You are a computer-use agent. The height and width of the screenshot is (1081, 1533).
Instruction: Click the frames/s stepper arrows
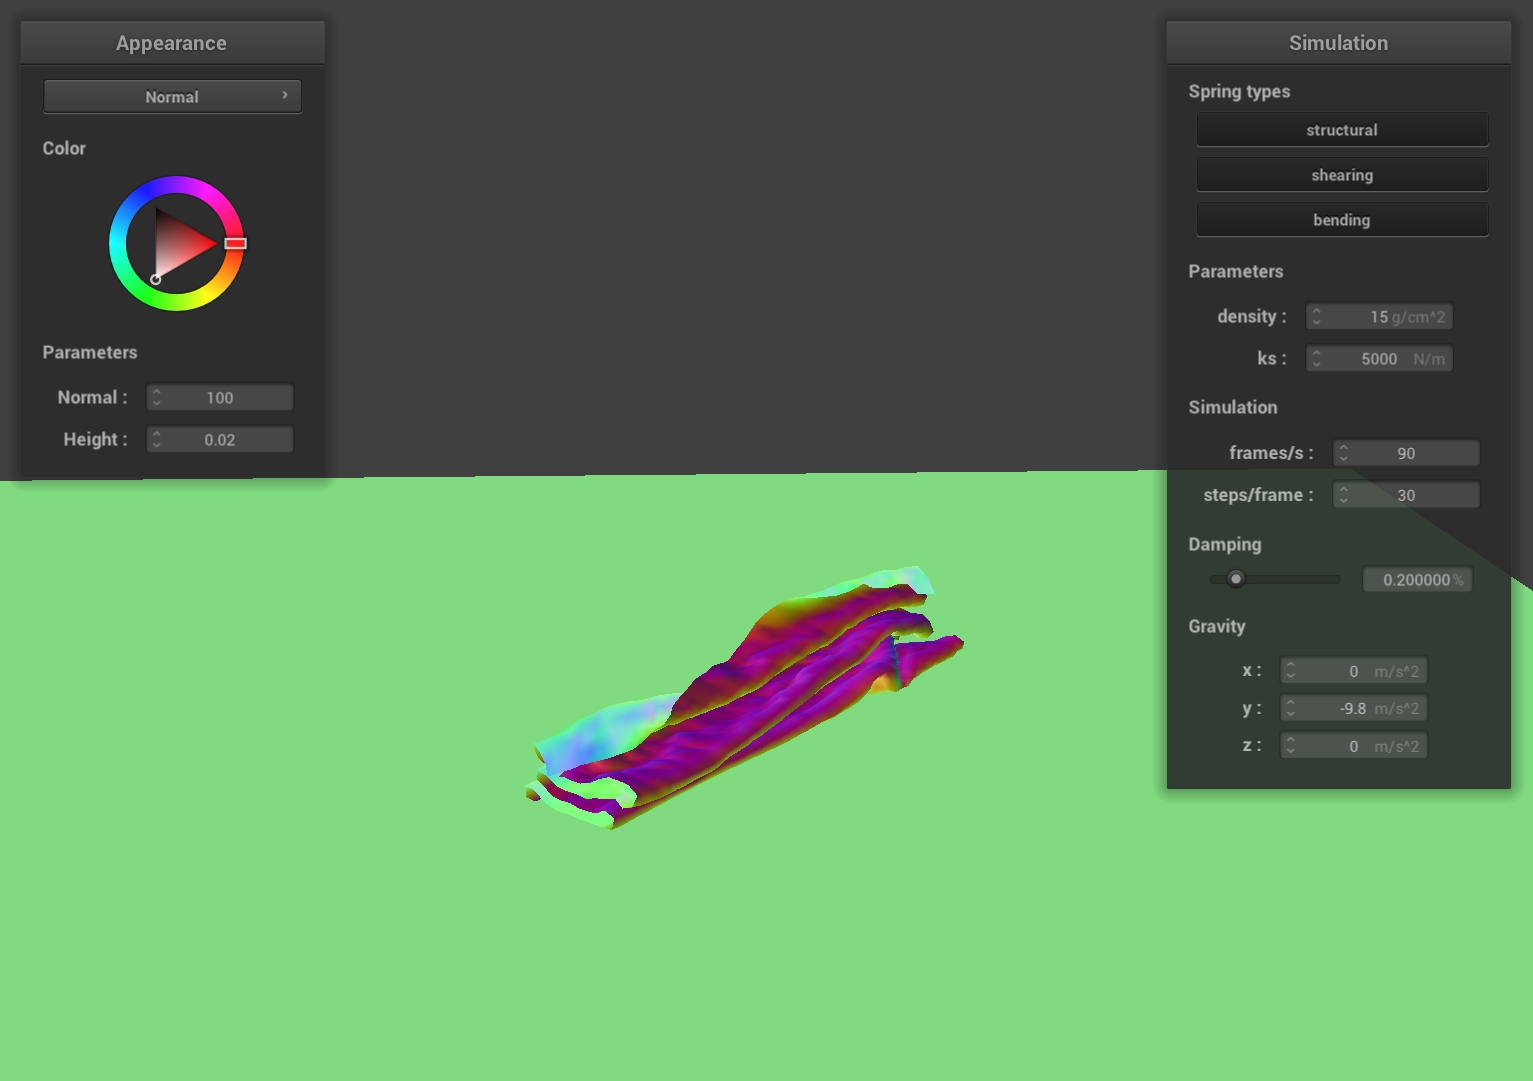(1344, 453)
